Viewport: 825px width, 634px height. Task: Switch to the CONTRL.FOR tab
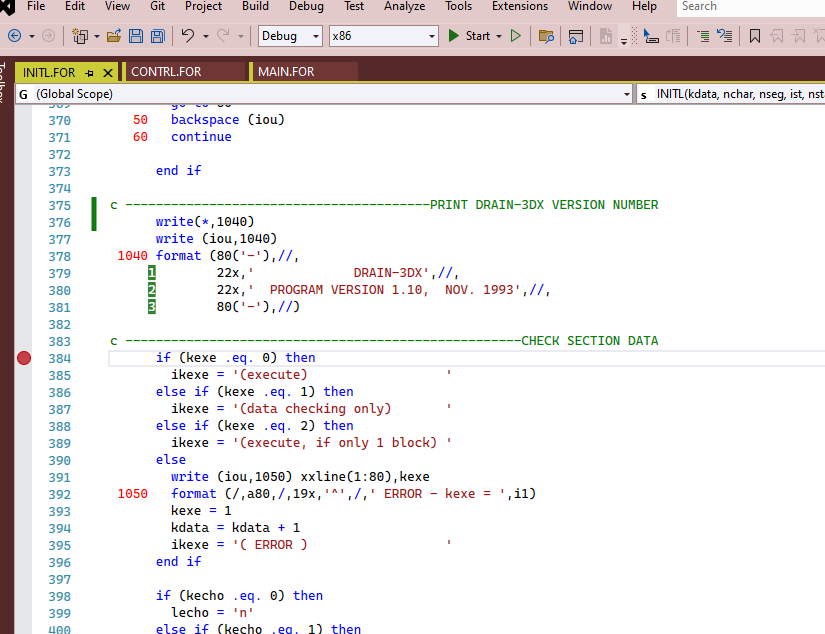(166, 72)
